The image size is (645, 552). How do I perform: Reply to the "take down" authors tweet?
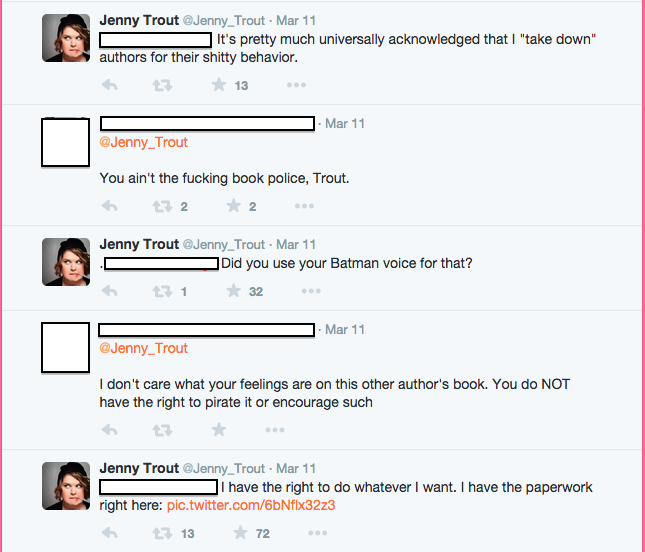click(110, 85)
